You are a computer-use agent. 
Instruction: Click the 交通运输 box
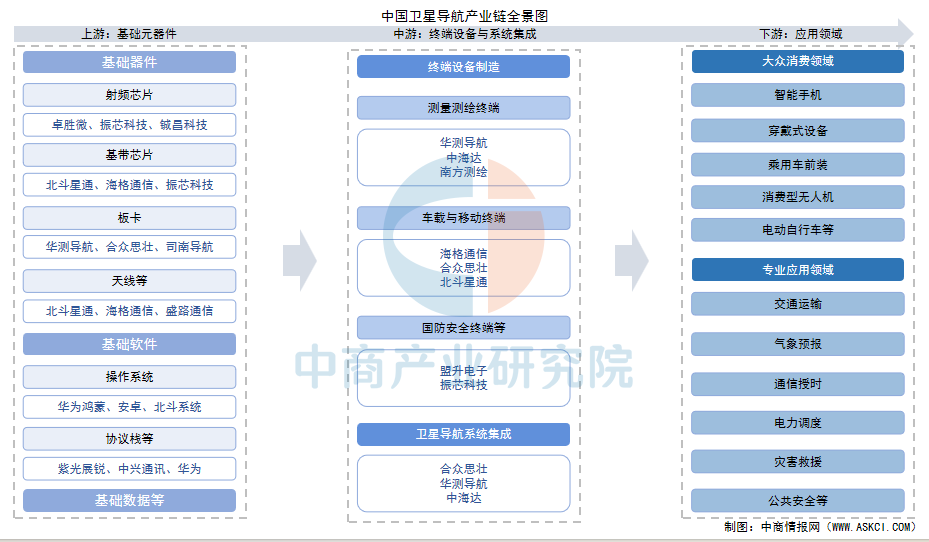pyautogui.click(x=797, y=304)
